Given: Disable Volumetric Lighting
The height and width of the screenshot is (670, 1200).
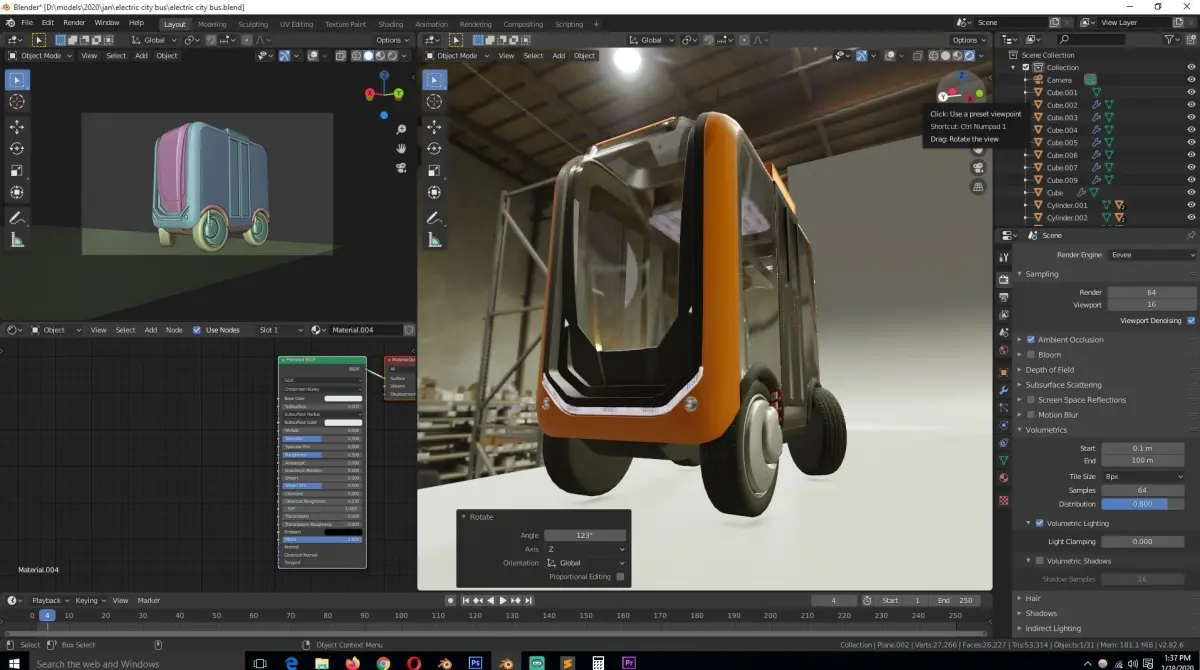Looking at the screenshot, I should [x=1040, y=523].
